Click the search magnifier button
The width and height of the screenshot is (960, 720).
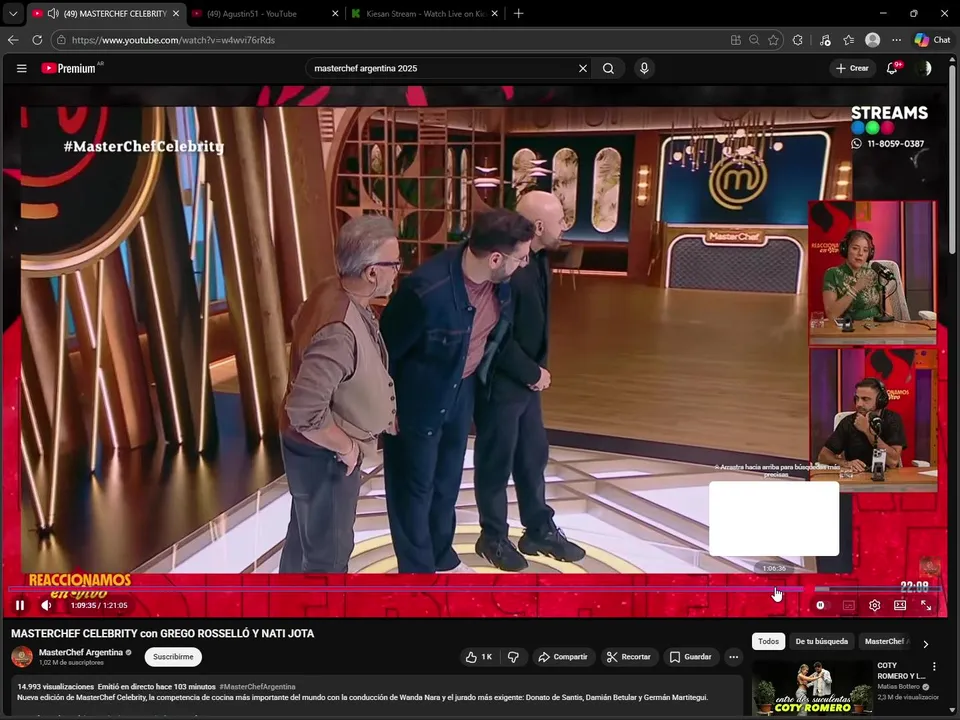tap(608, 68)
